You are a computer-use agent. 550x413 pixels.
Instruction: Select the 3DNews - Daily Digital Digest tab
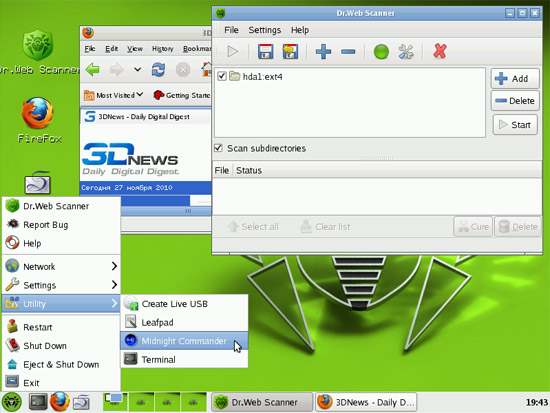click(147, 116)
